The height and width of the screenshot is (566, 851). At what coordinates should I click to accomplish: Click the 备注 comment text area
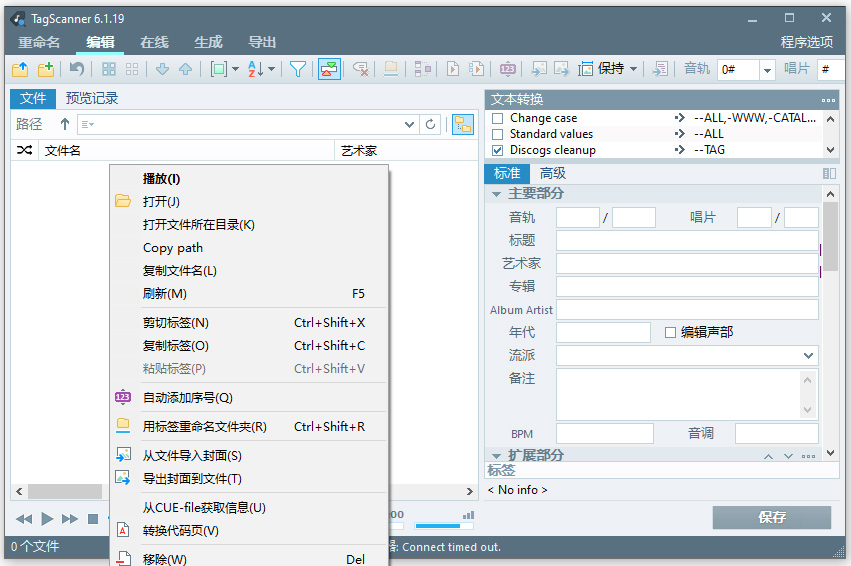coord(678,395)
